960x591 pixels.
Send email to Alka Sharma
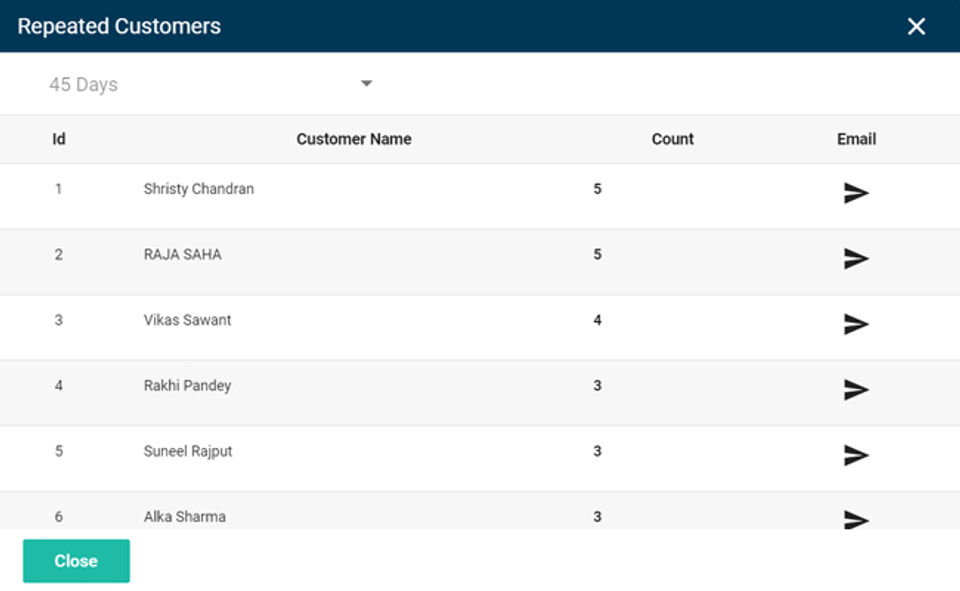pyautogui.click(x=855, y=519)
